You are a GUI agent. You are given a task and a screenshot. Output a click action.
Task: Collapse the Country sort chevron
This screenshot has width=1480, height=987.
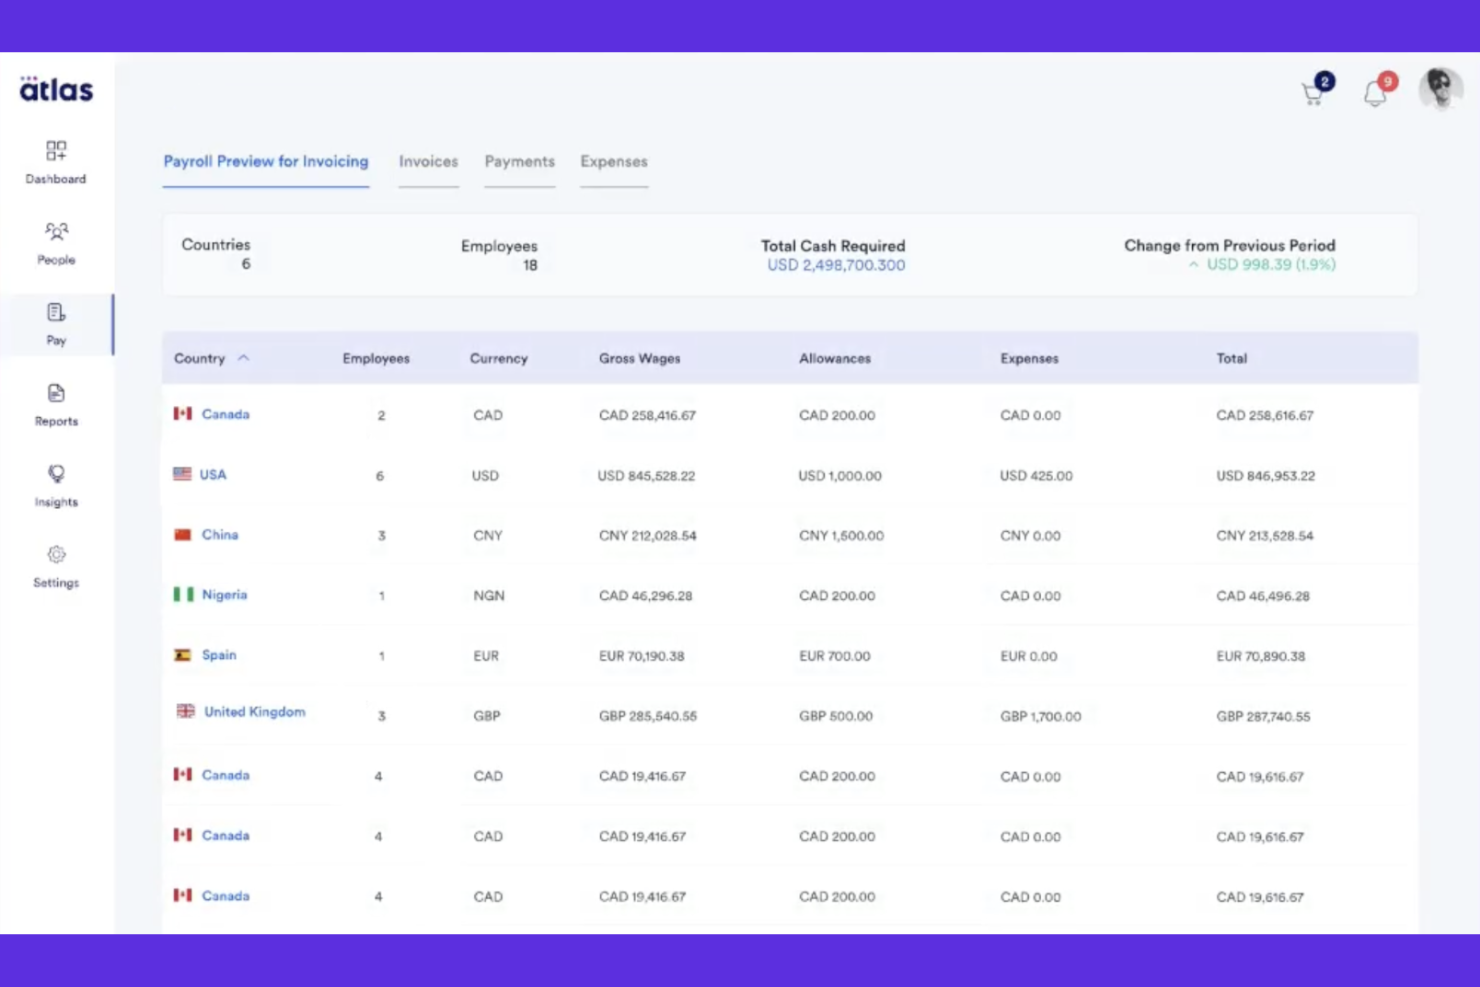[x=243, y=357]
